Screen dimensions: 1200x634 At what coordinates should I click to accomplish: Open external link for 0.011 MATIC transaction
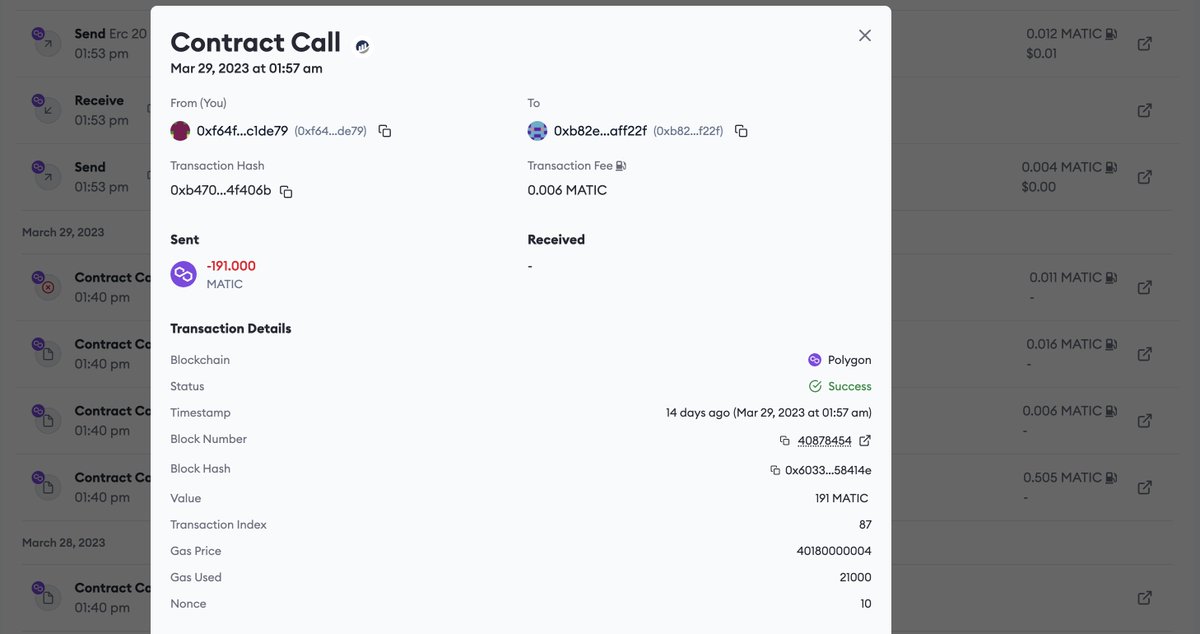pyautogui.click(x=1145, y=287)
